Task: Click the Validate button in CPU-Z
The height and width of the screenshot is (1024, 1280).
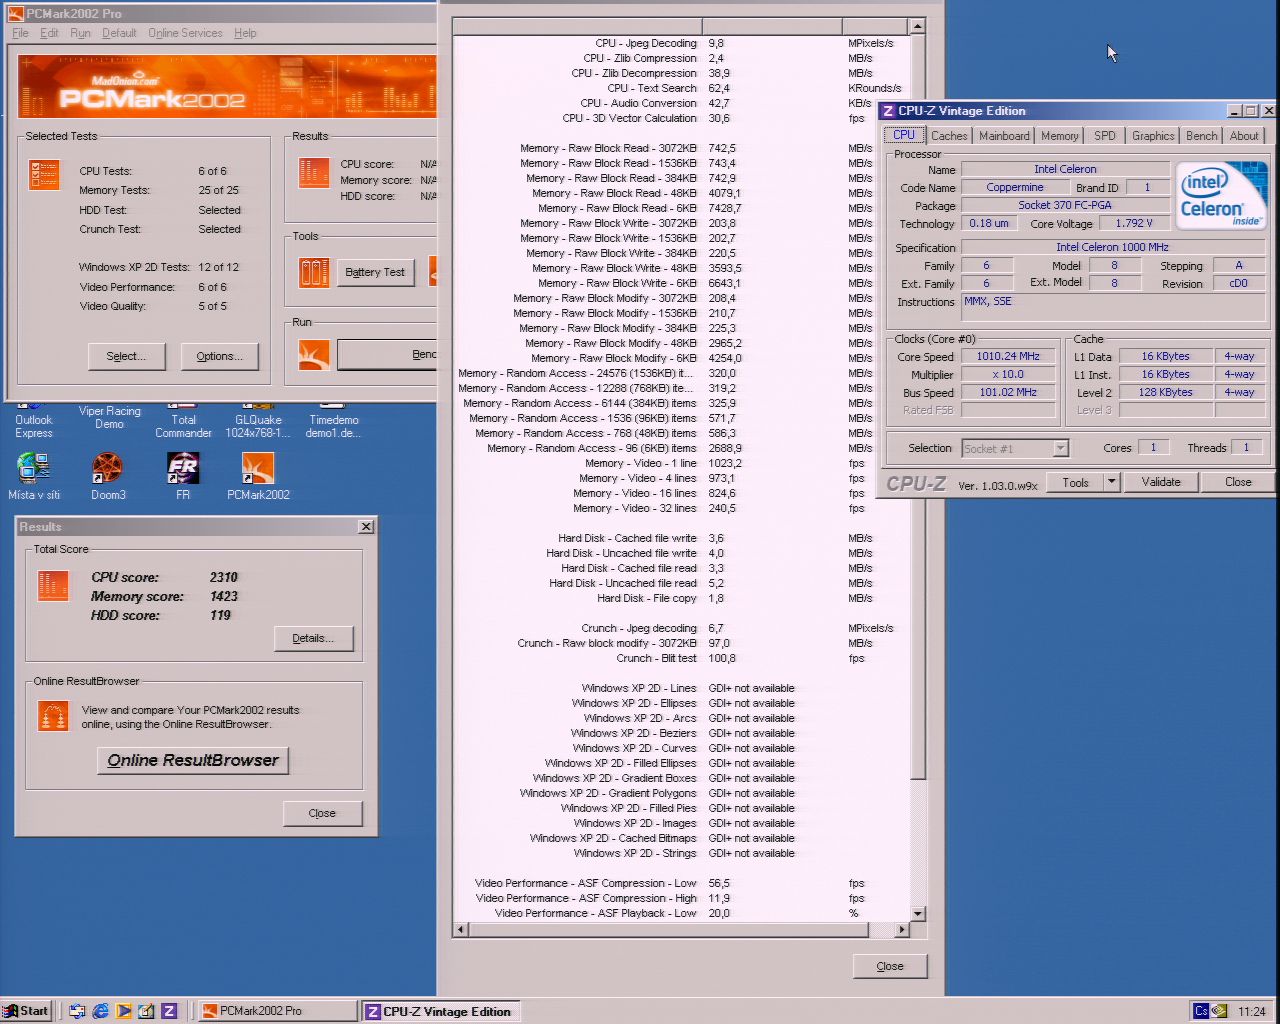Action: (1161, 482)
